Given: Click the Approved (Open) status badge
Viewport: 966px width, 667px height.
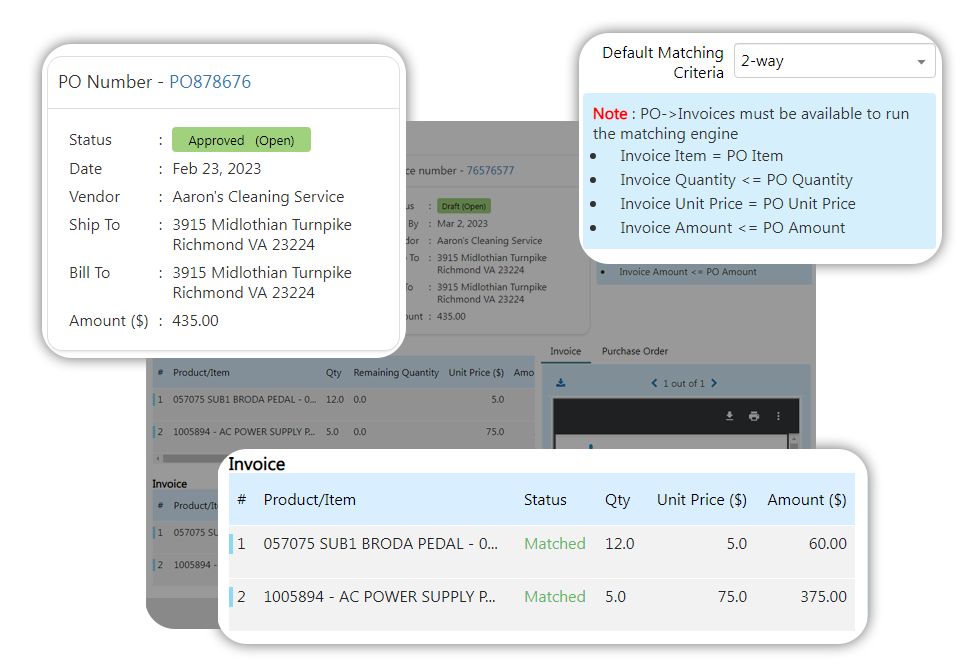Looking at the screenshot, I should point(241,140).
